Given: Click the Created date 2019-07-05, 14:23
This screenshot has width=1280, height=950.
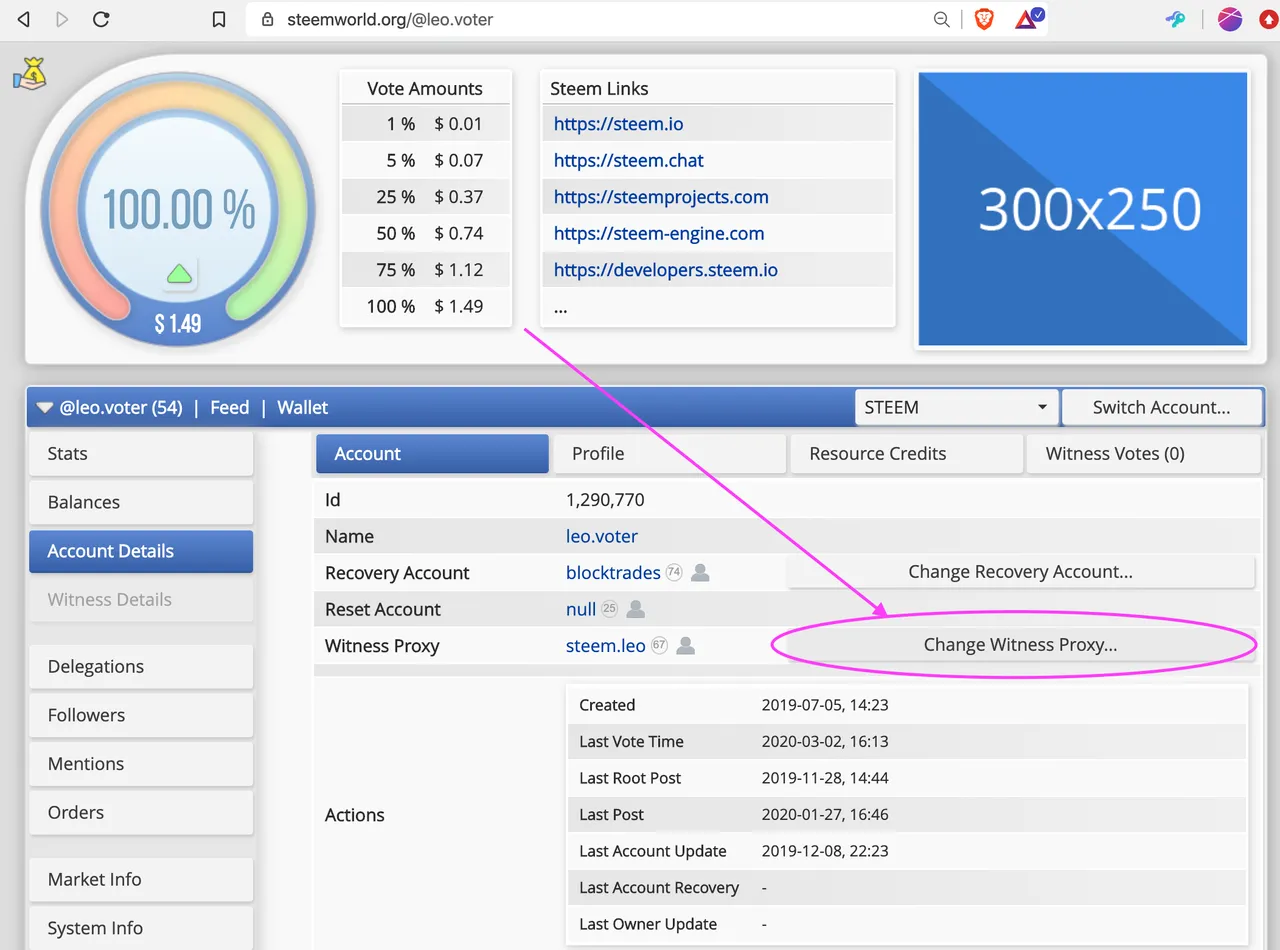Looking at the screenshot, I should tap(825, 705).
